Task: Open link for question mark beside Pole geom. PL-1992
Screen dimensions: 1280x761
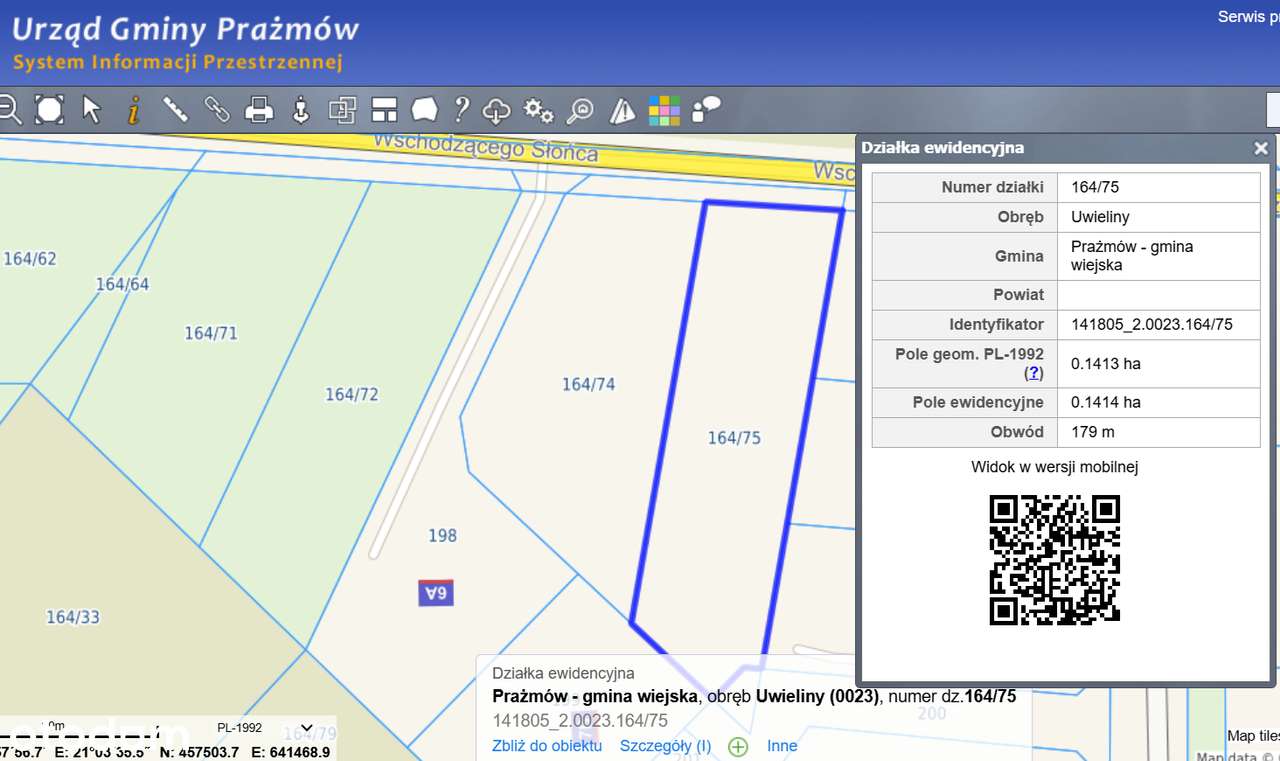Action: 1034,372
